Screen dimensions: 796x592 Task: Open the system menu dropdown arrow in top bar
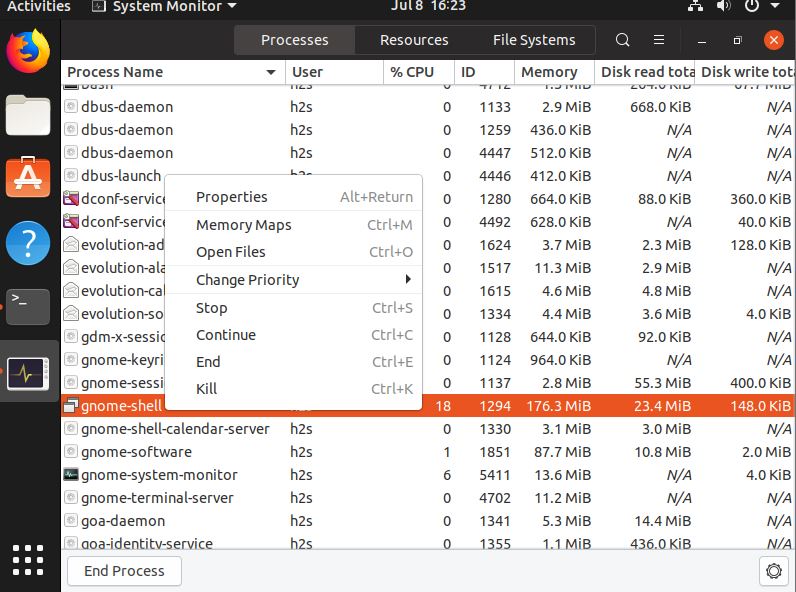coord(775,6)
